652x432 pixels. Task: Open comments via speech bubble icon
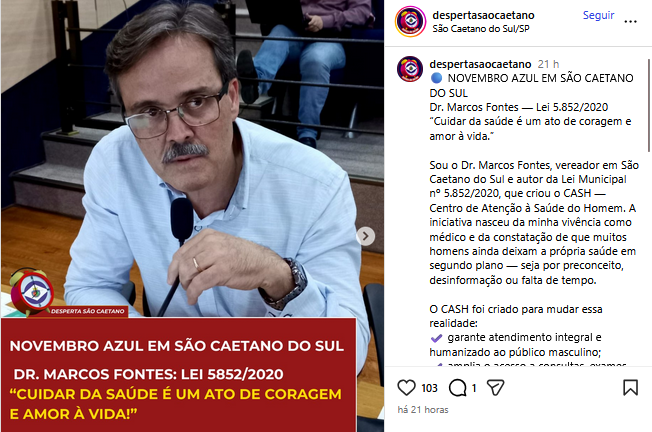(x=457, y=388)
